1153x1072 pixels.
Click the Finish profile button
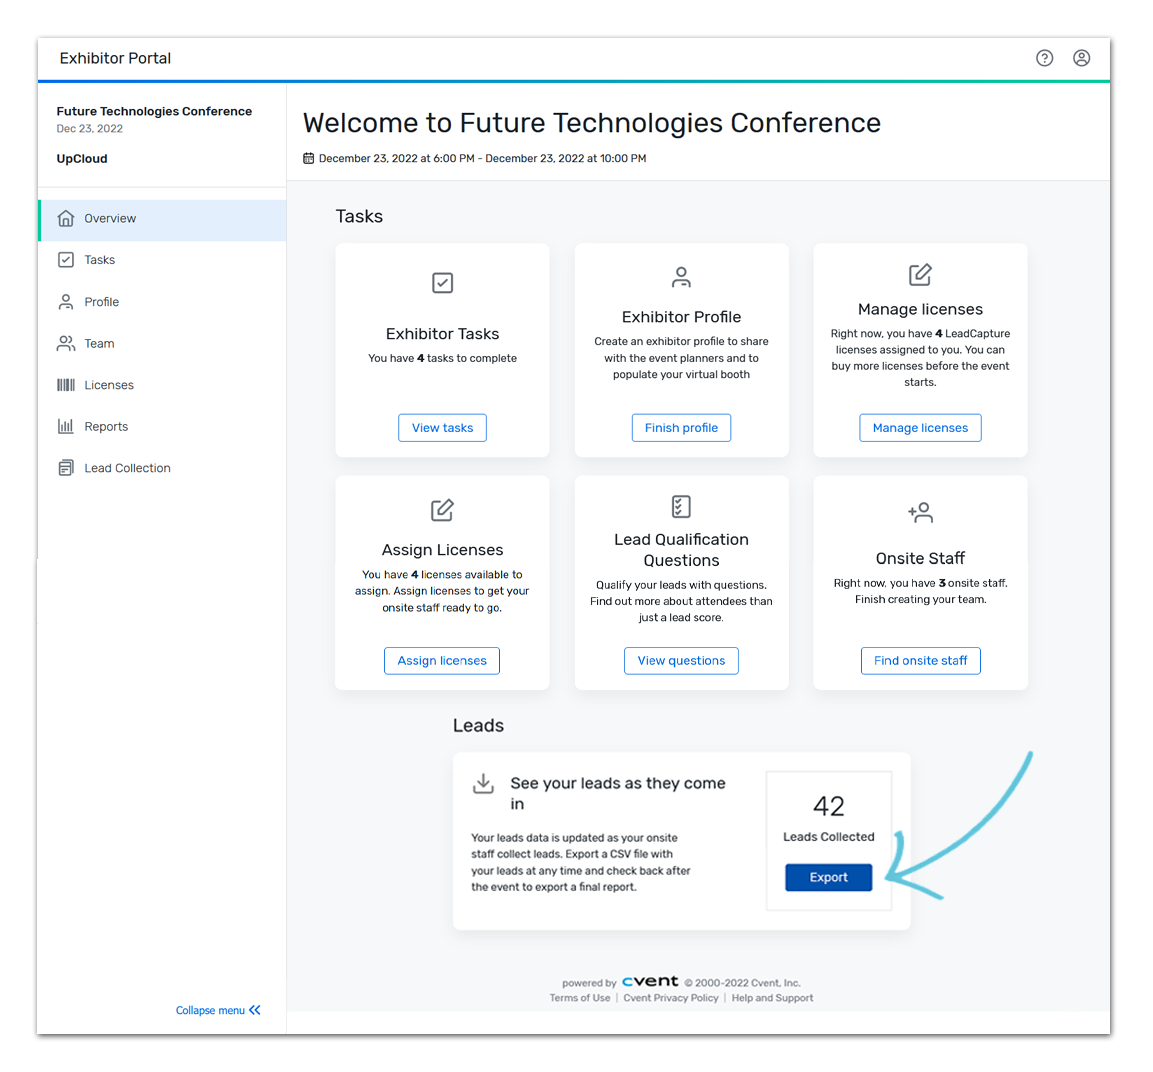681,427
